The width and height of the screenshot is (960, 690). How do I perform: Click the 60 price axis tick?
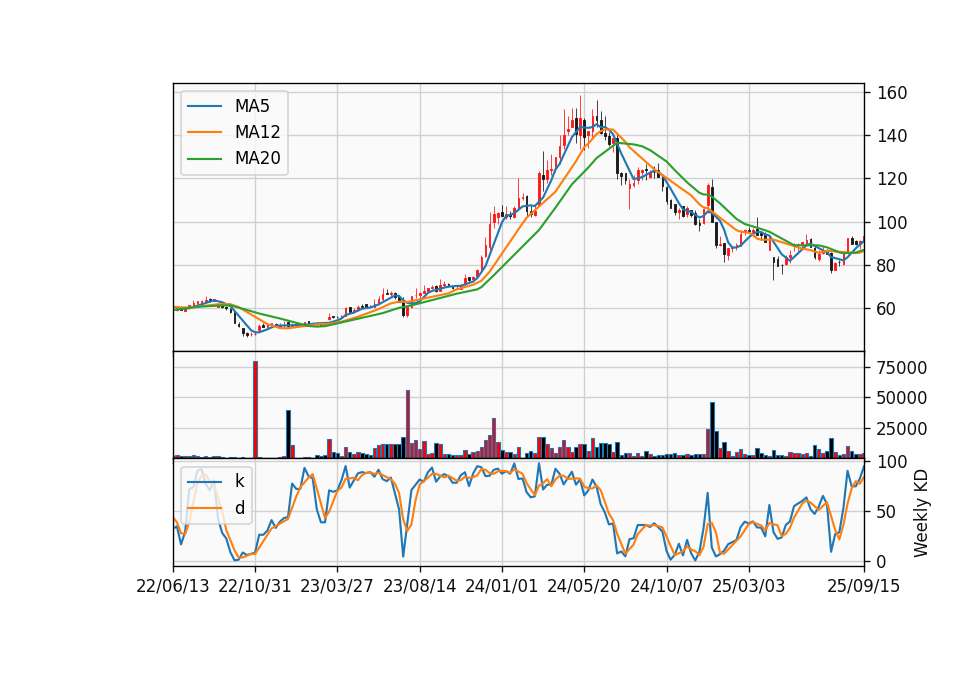tap(887, 309)
